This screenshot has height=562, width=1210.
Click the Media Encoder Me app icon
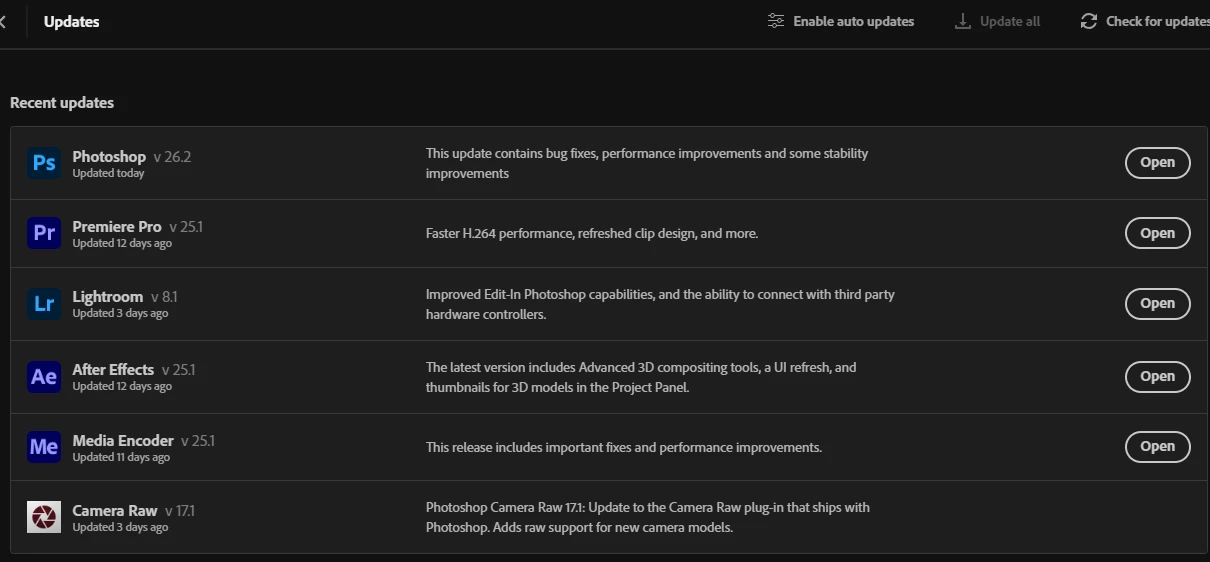pos(44,447)
